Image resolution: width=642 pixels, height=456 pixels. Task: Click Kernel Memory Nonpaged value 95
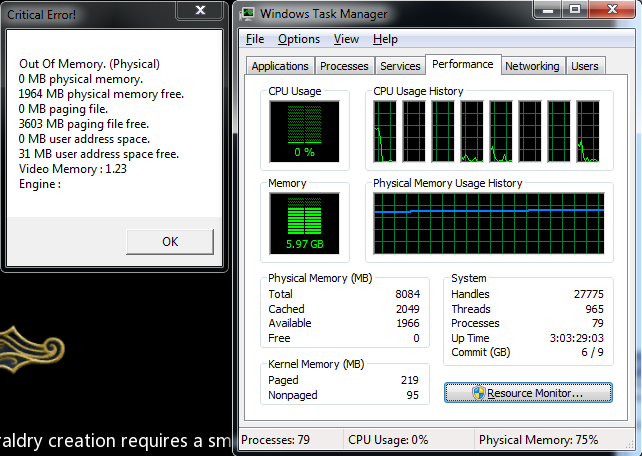(x=413, y=395)
